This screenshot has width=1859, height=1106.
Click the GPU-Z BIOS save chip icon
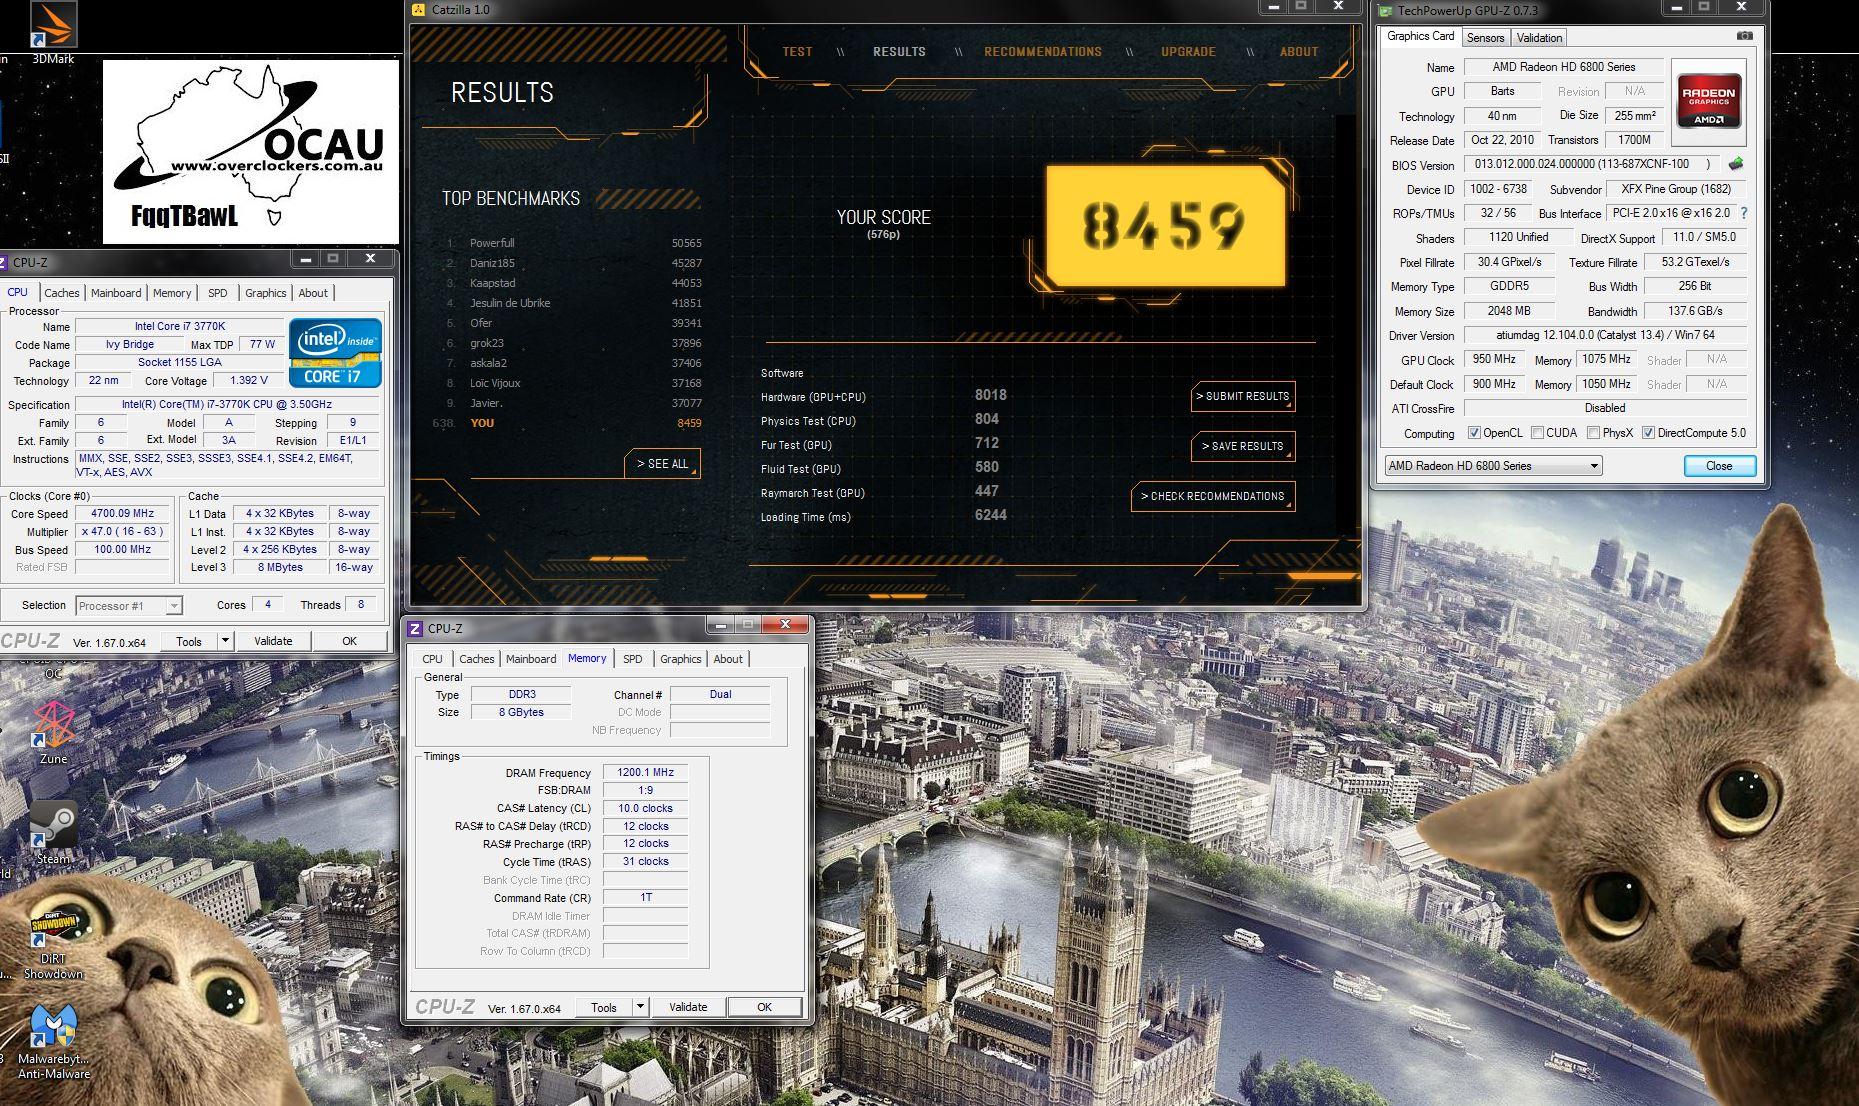point(1736,164)
